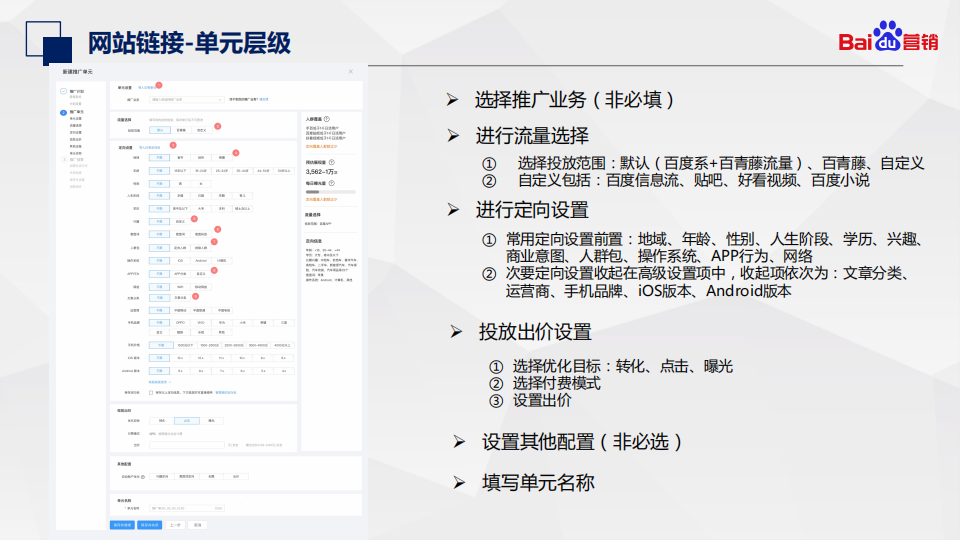Select 默认 in the 投放范围 row
Screen dimensions: 960x540
point(160,130)
